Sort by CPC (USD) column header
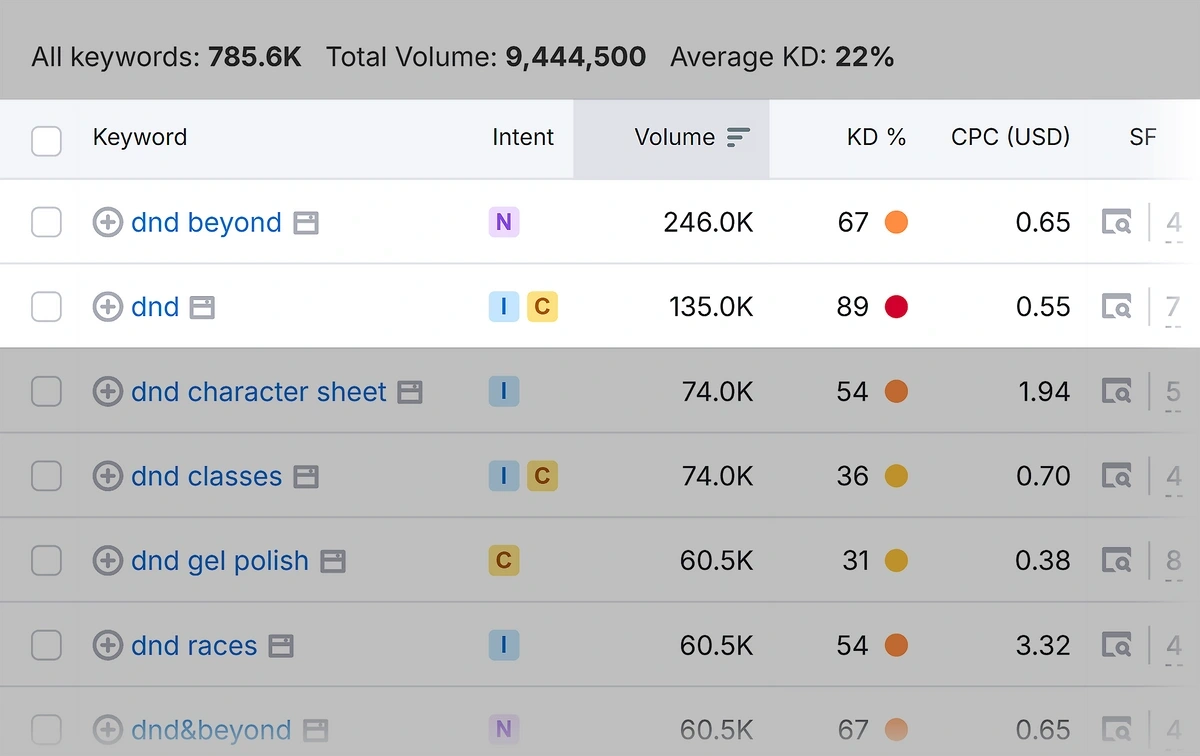The height and width of the screenshot is (756, 1200). (x=1010, y=137)
